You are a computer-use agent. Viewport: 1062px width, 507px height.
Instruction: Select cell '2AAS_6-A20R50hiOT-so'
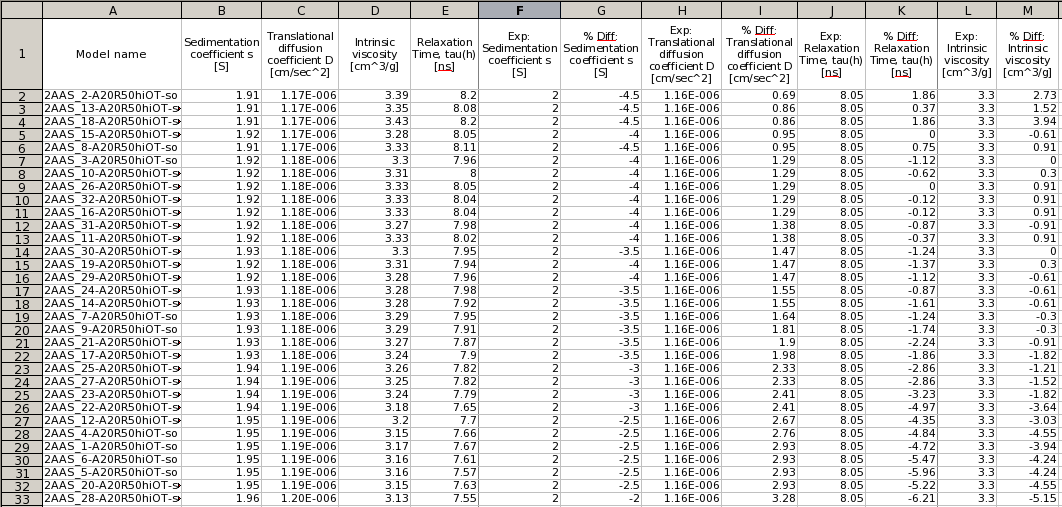(112, 460)
